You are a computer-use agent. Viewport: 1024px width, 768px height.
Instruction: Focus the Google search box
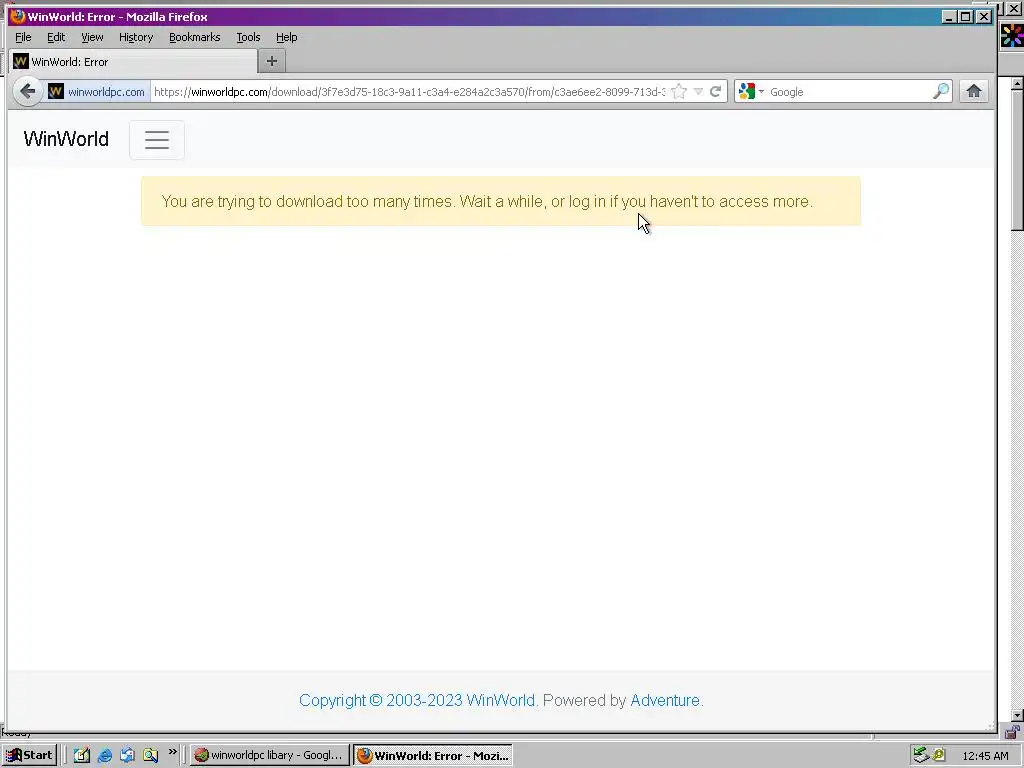point(849,92)
